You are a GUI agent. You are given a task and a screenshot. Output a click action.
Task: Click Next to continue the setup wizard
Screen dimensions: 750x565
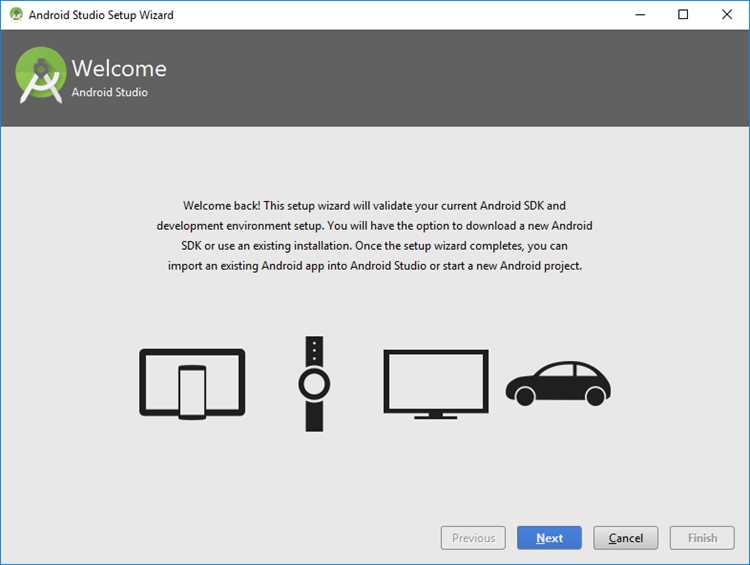pos(549,538)
